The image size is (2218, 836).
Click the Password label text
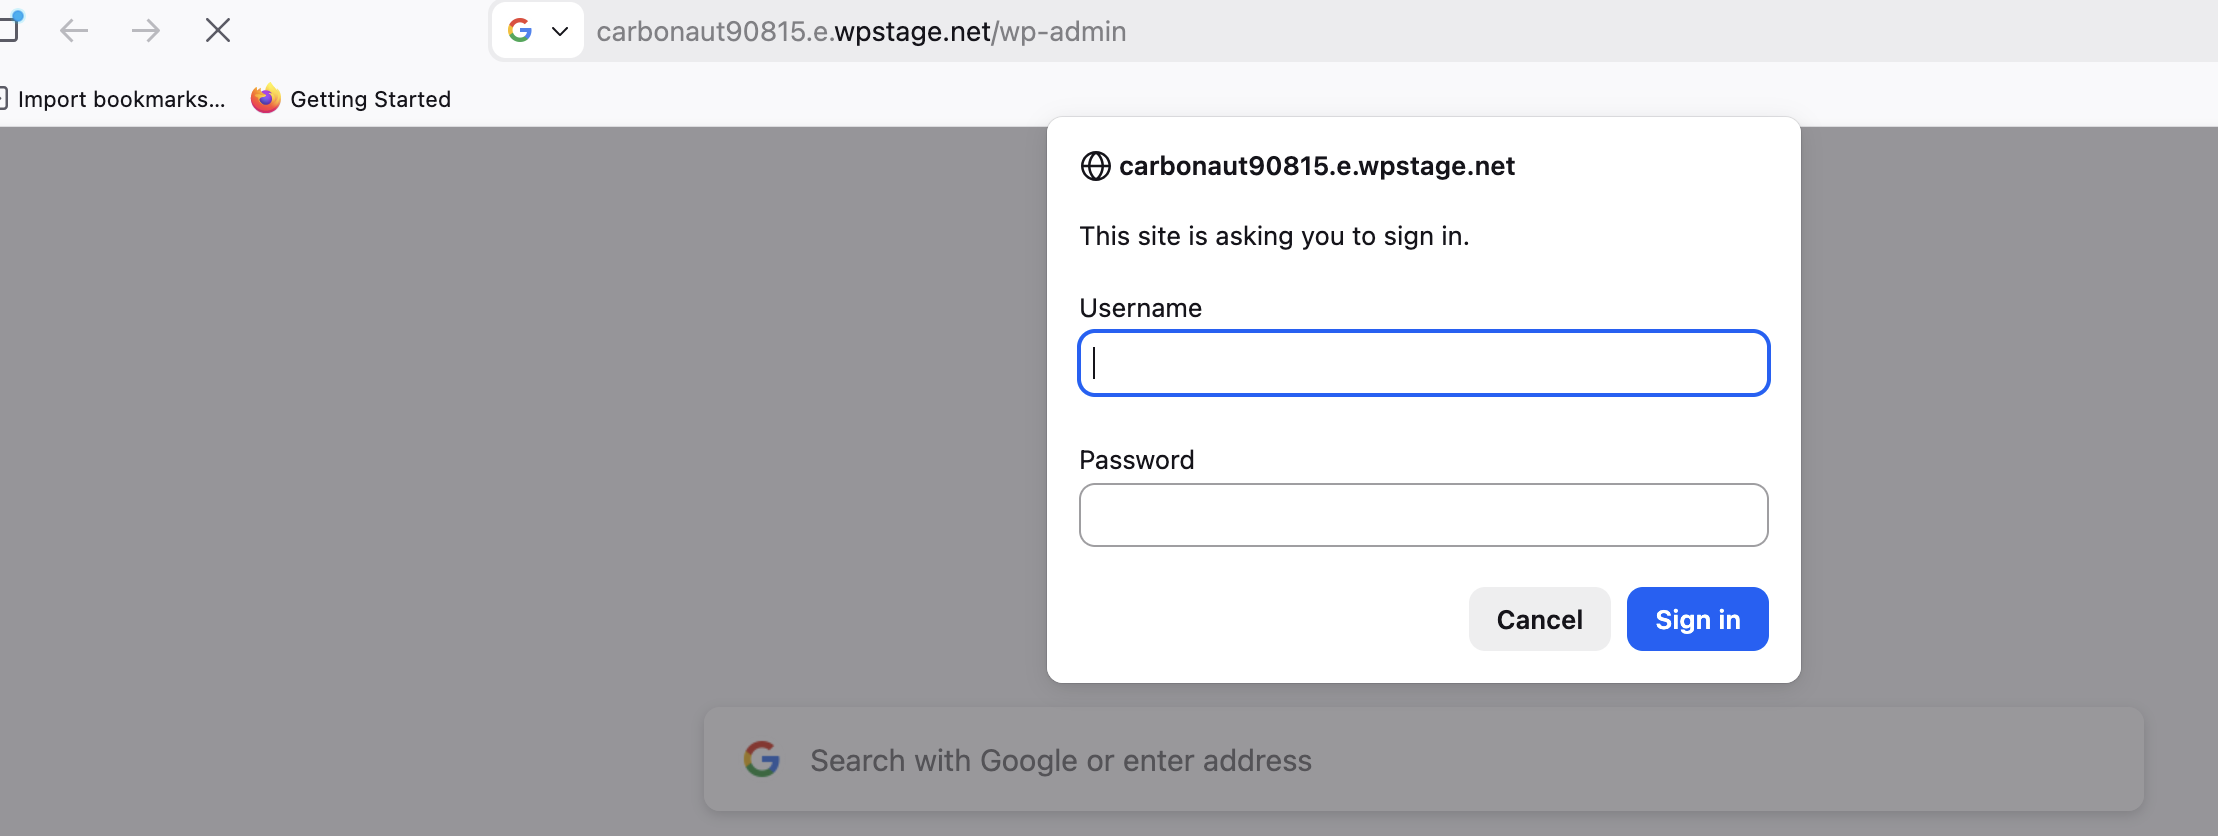point(1136,460)
